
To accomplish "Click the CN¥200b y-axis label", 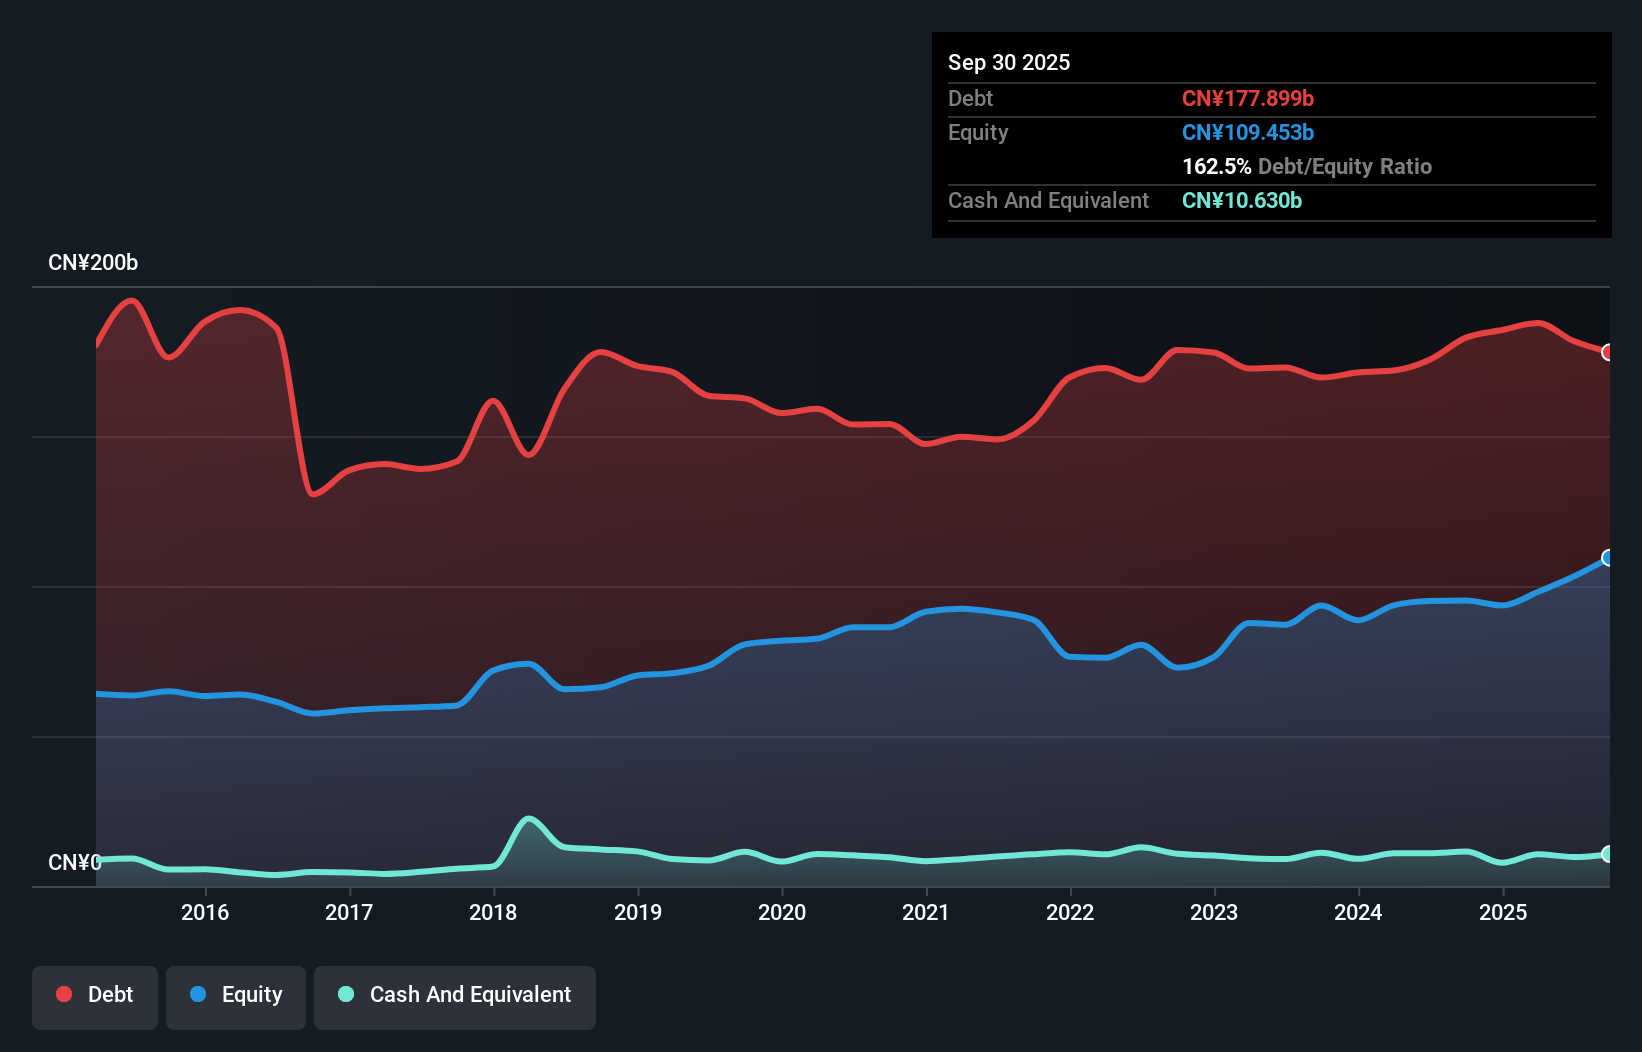I will [93, 263].
